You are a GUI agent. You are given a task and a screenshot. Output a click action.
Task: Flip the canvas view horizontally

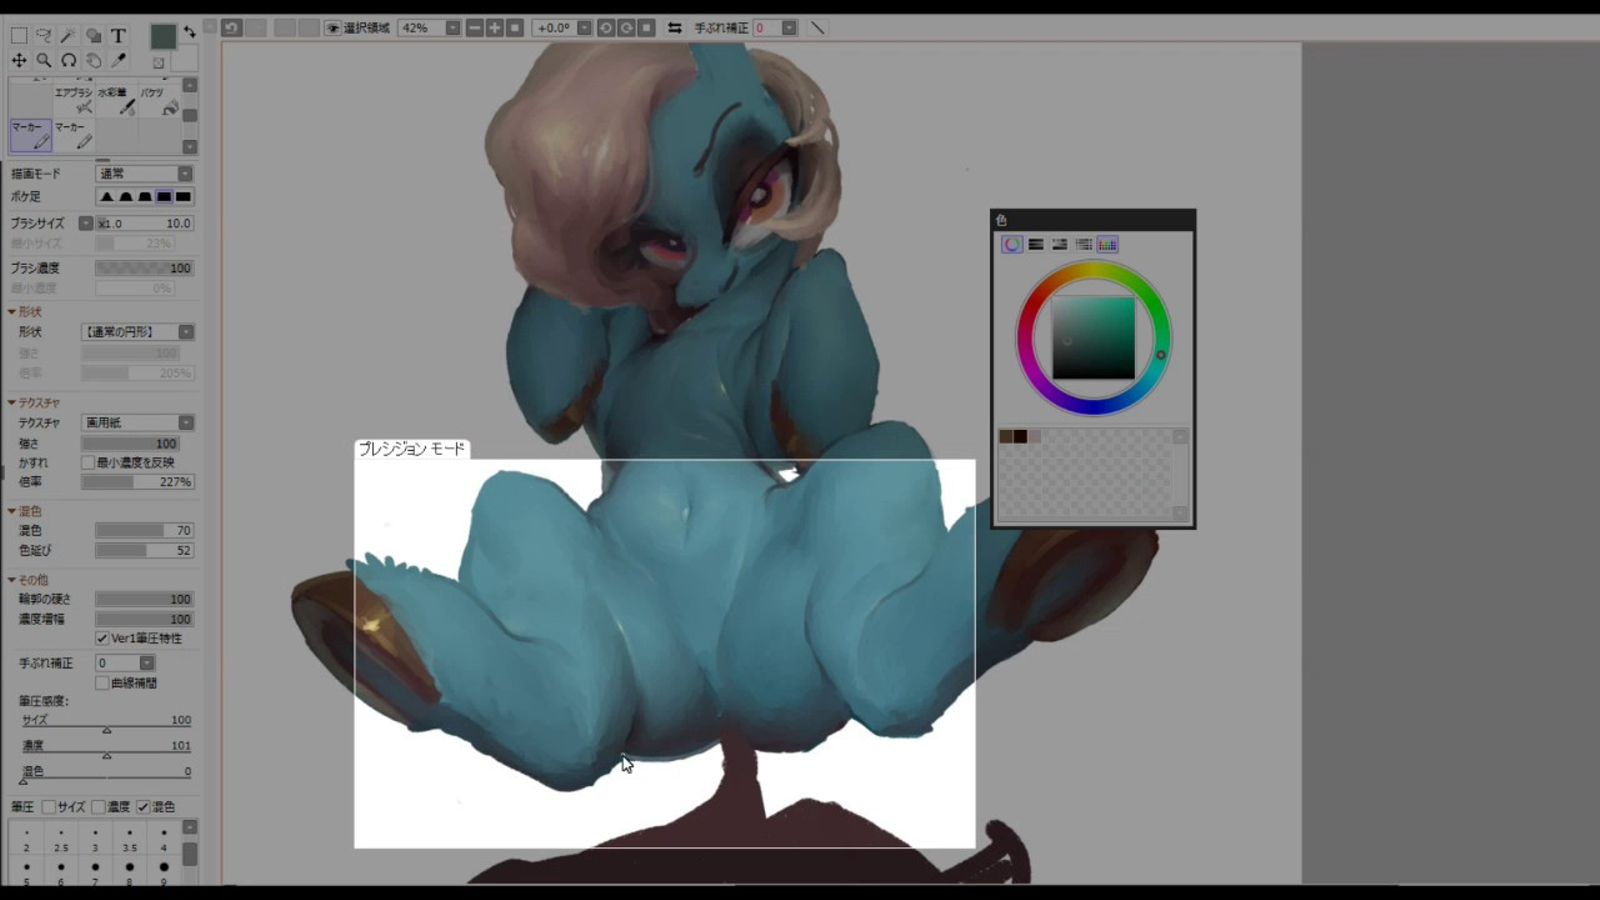tap(675, 28)
